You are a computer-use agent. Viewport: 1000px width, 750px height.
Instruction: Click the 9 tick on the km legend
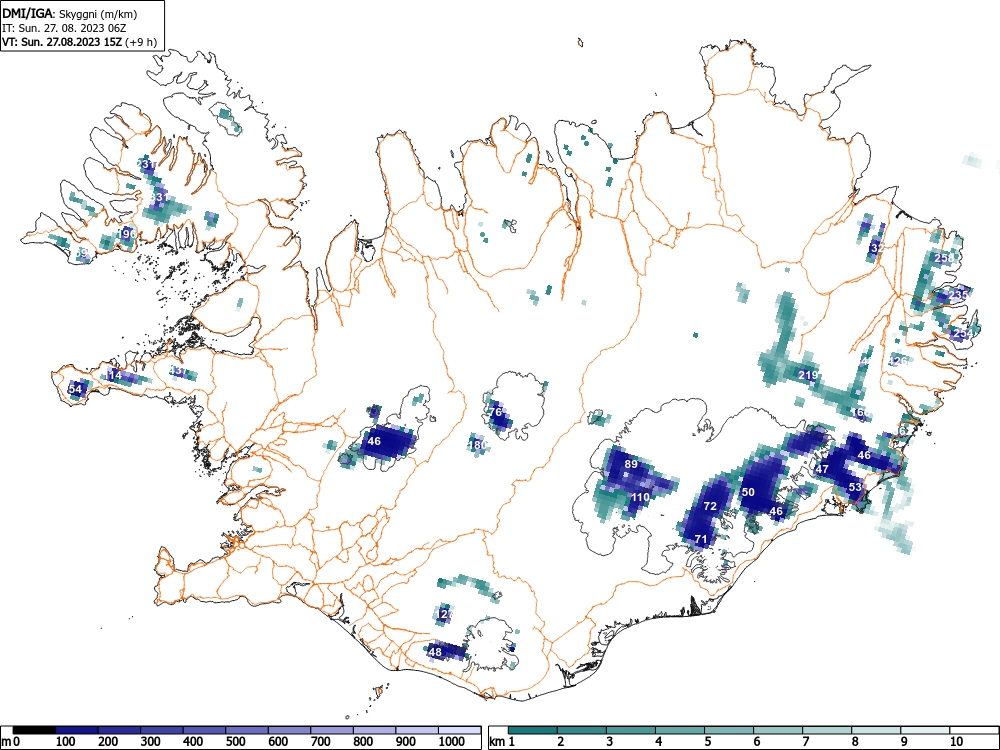pos(904,742)
